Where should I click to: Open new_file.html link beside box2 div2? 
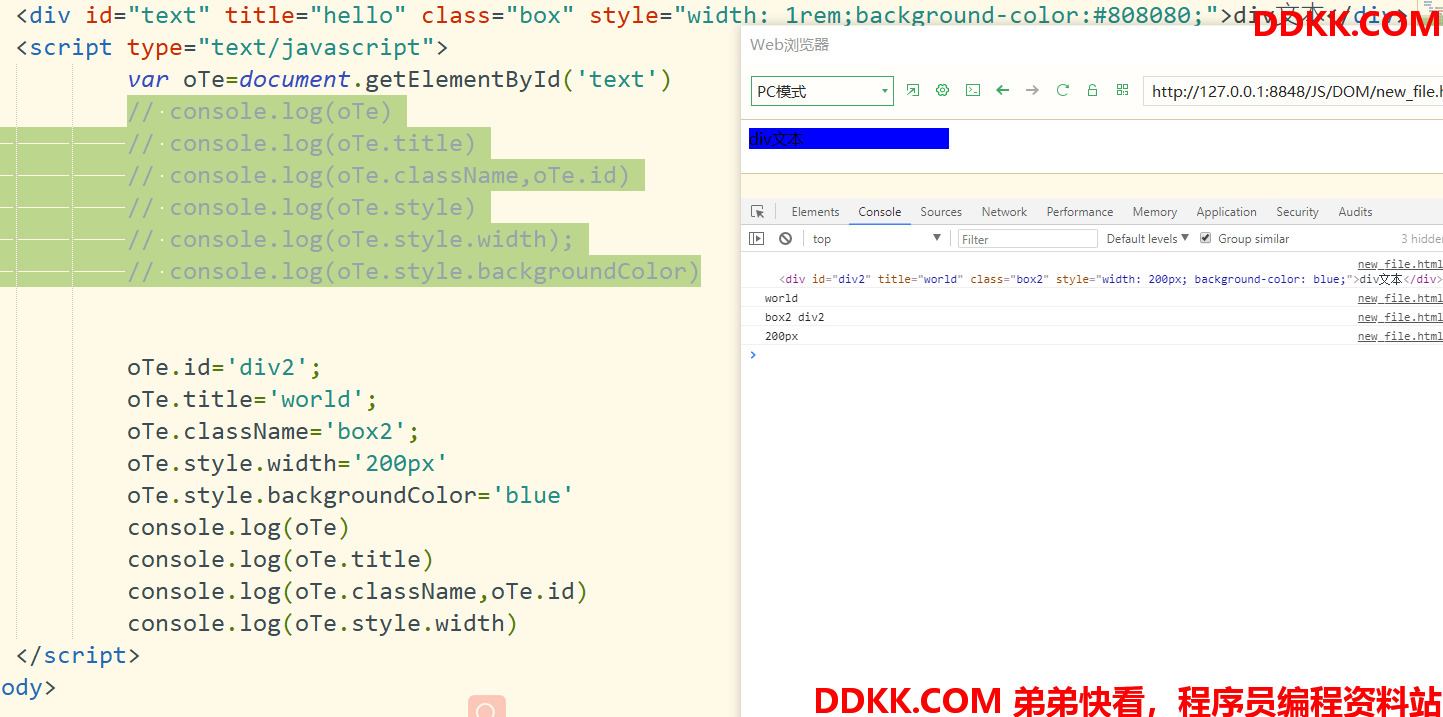click(1400, 317)
